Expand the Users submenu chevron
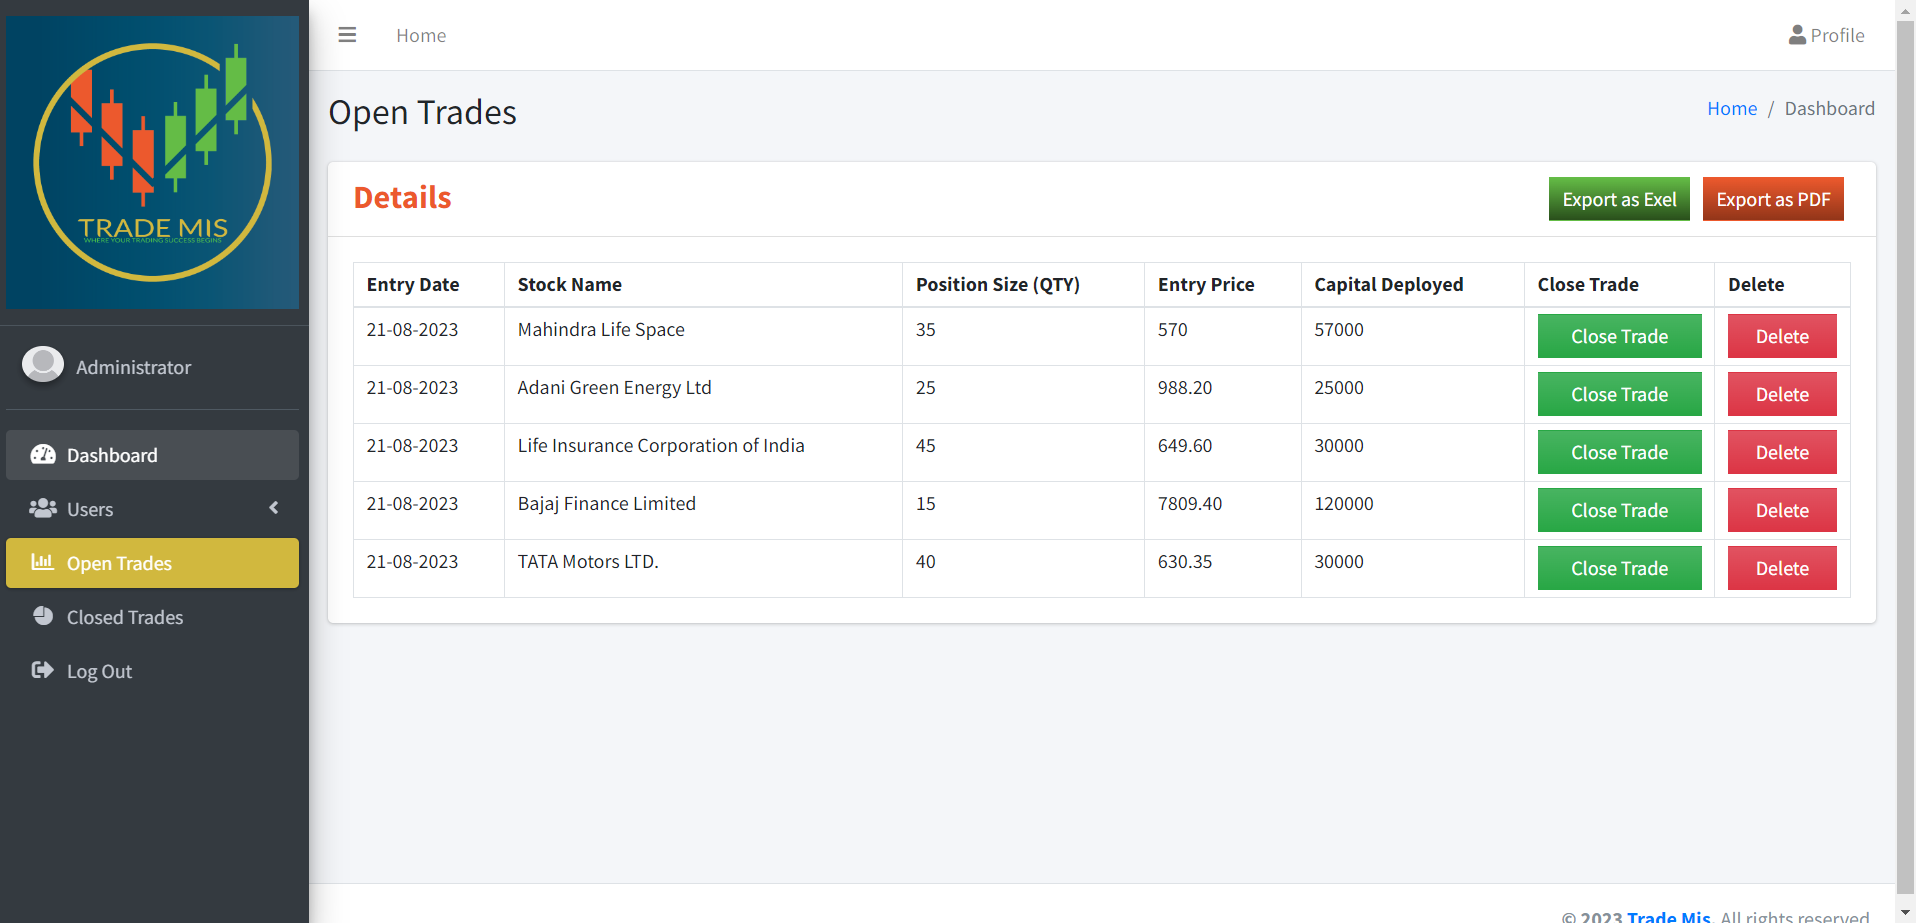The width and height of the screenshot is (1916, 923). pos(274,508)
